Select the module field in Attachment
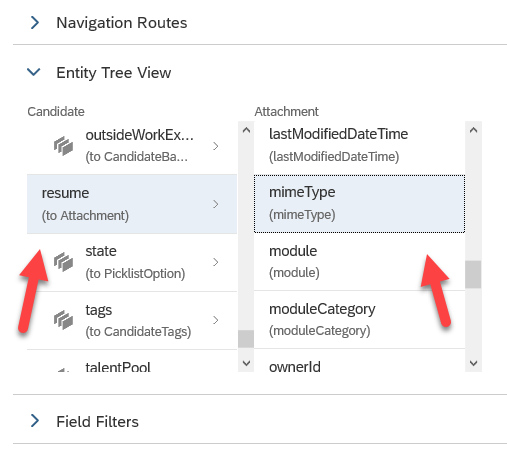The image size is (507, 462). (x=359, y=262)
